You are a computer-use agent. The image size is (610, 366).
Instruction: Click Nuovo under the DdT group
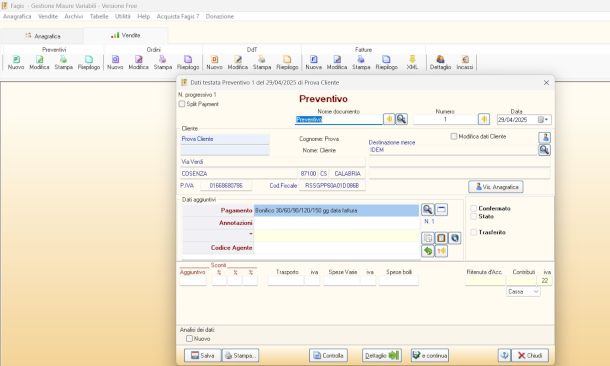[x=214, y=63]
